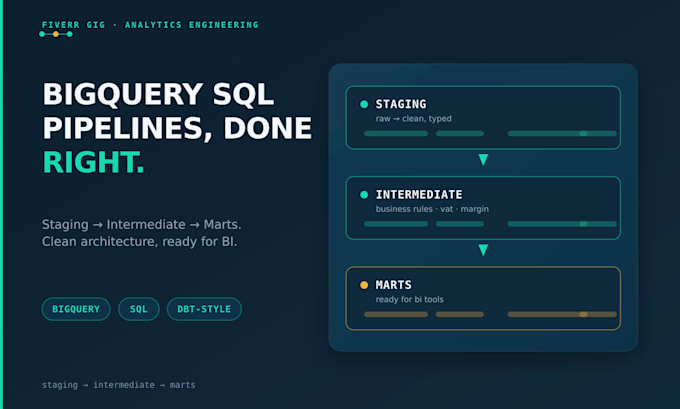The image size is (680, 409).
Task: Click the subtitle 'raw → clean, typed'
Action: tap(413, 118)
